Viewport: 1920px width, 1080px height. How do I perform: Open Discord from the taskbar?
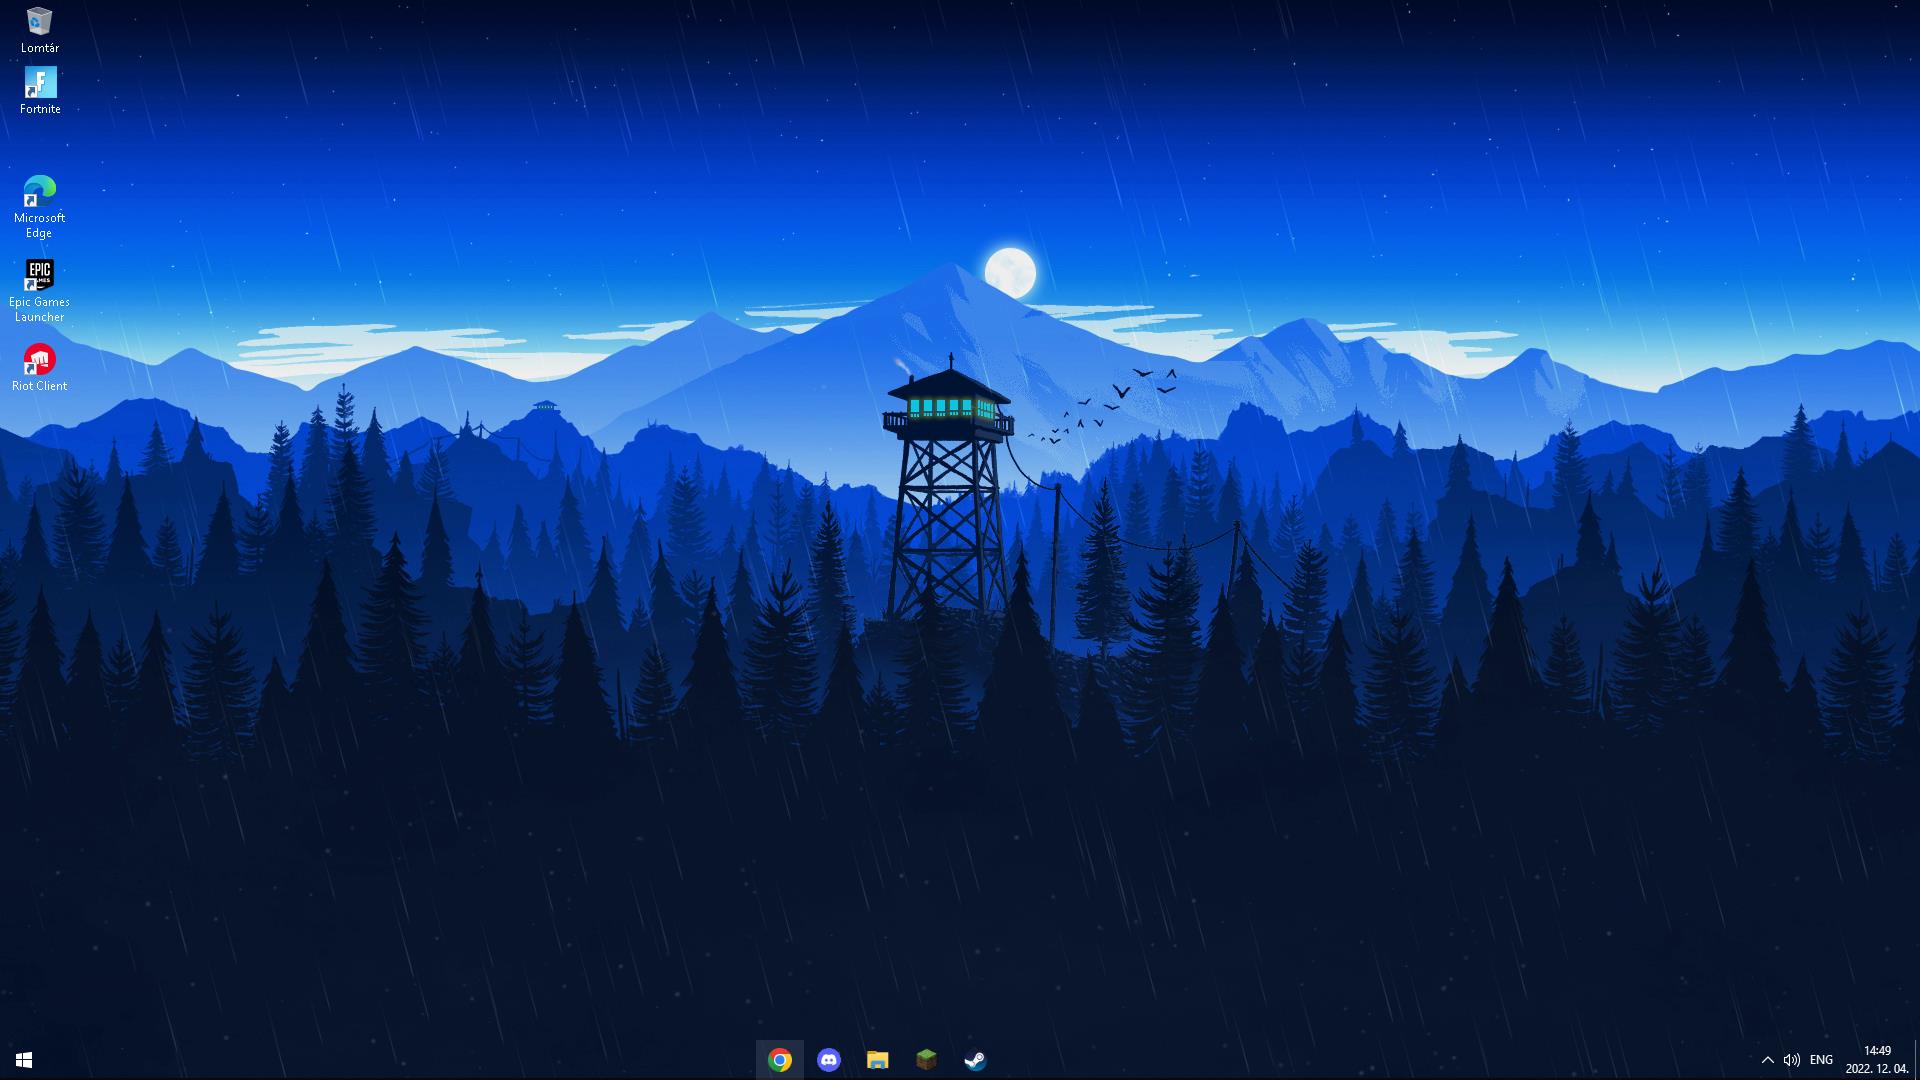click(829, 1060)
